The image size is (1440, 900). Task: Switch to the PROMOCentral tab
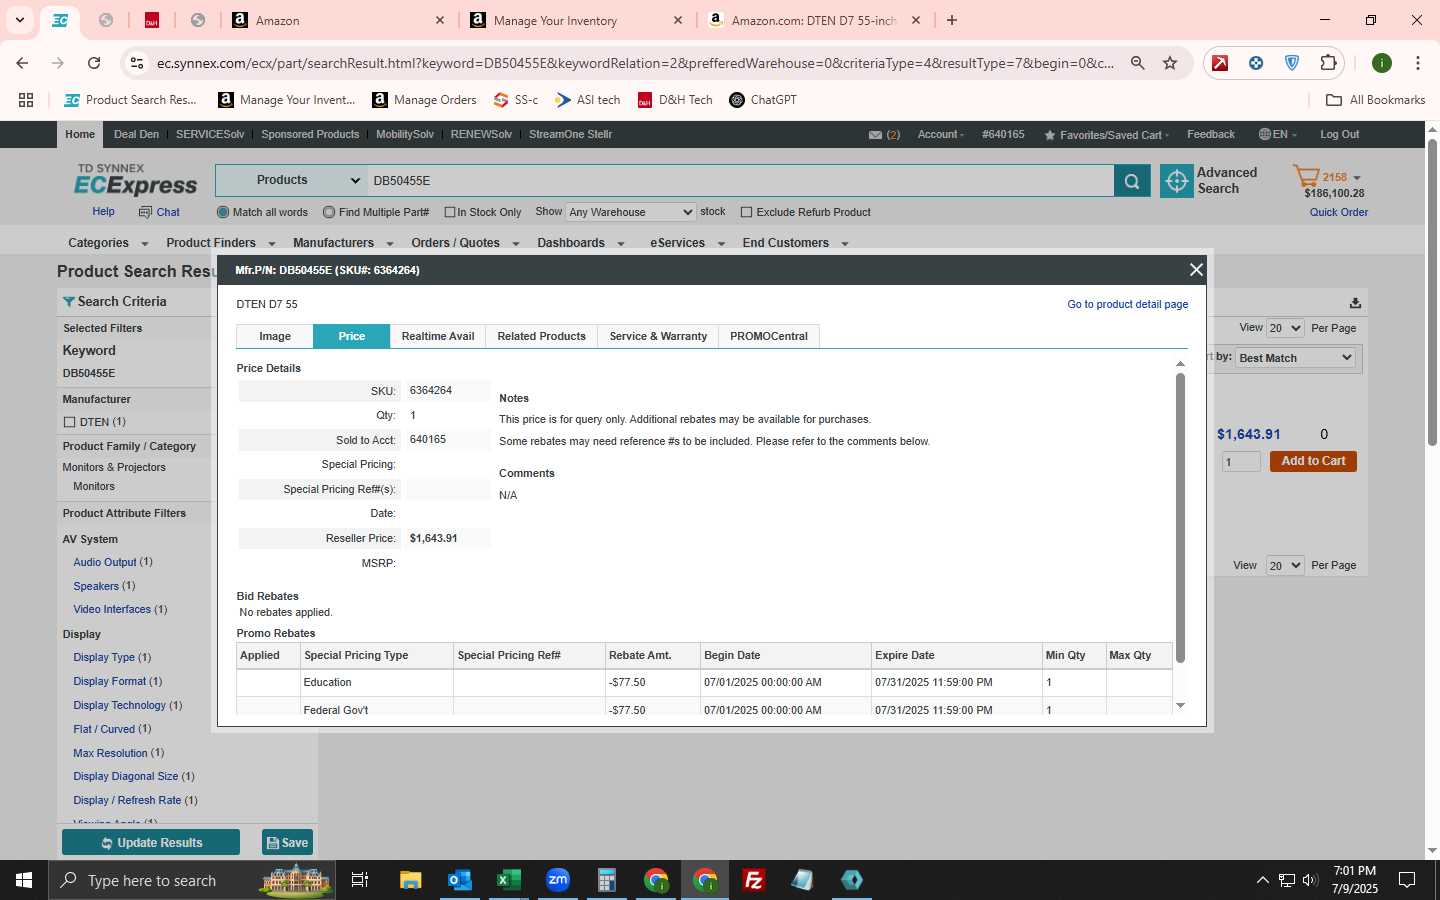pos(769,337)
